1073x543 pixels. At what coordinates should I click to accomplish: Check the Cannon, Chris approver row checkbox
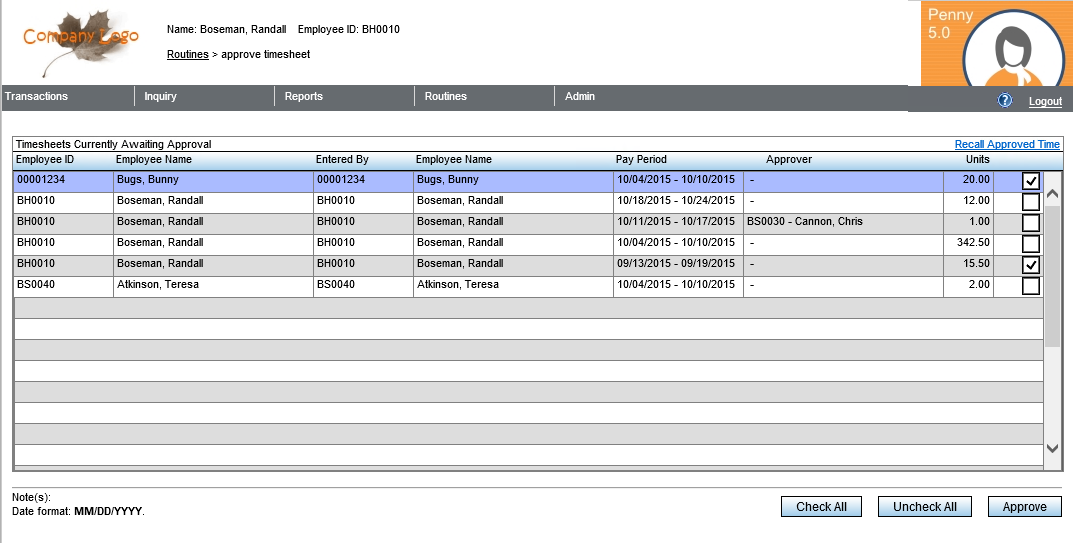(x=1030, y=223)
